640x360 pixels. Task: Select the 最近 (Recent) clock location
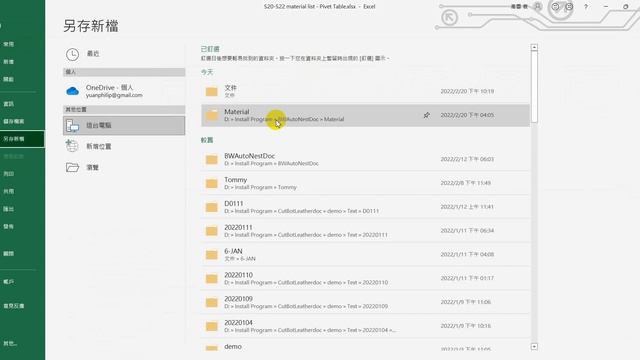[x=124, y=54]
